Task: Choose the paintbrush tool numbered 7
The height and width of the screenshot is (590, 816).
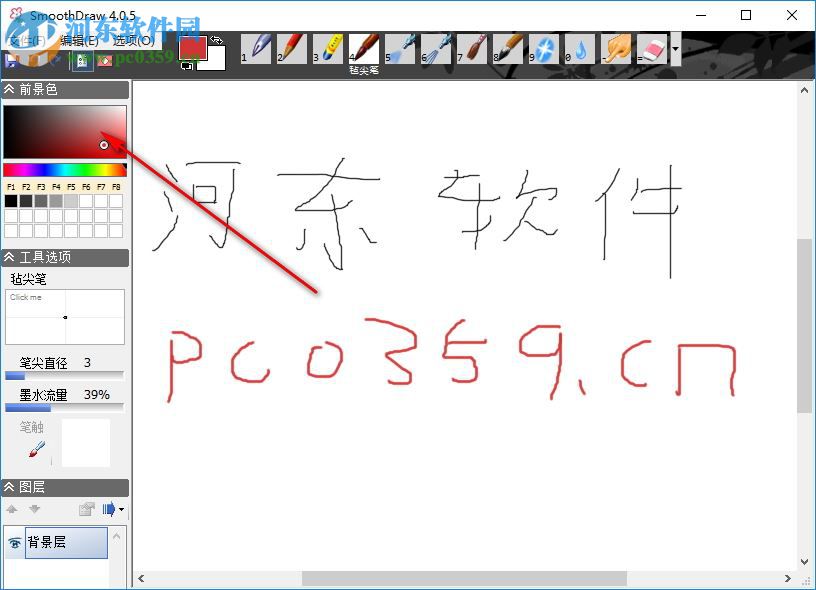Action: click(x=471, y=46)
